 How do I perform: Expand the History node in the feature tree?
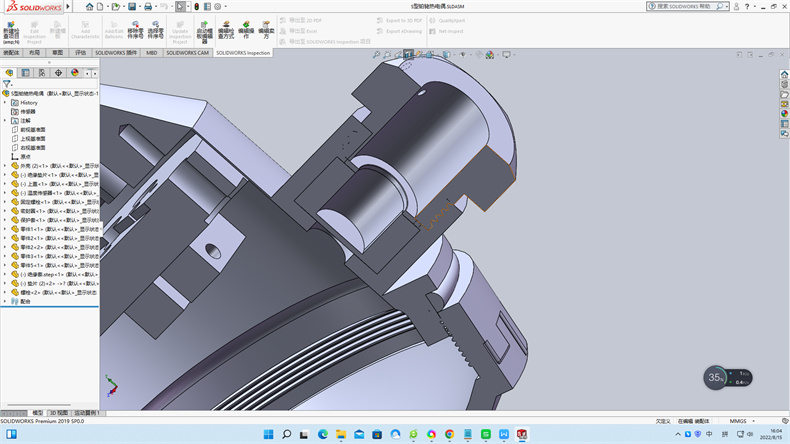(x=4, y=102)
